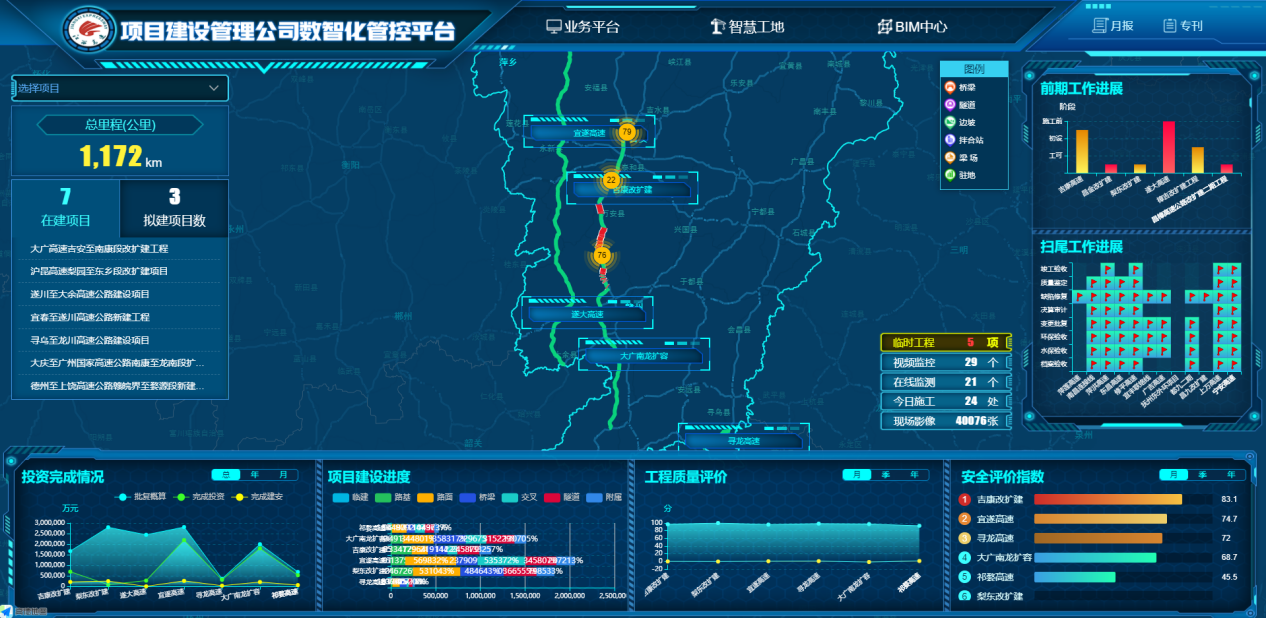Screen dimensions: 1266x618
Task: Open the 月报 monthly report
Action: (x=1113, y=26)
